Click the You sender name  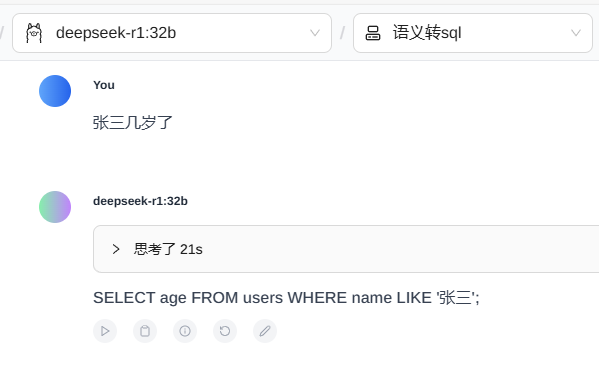(104, 85)
